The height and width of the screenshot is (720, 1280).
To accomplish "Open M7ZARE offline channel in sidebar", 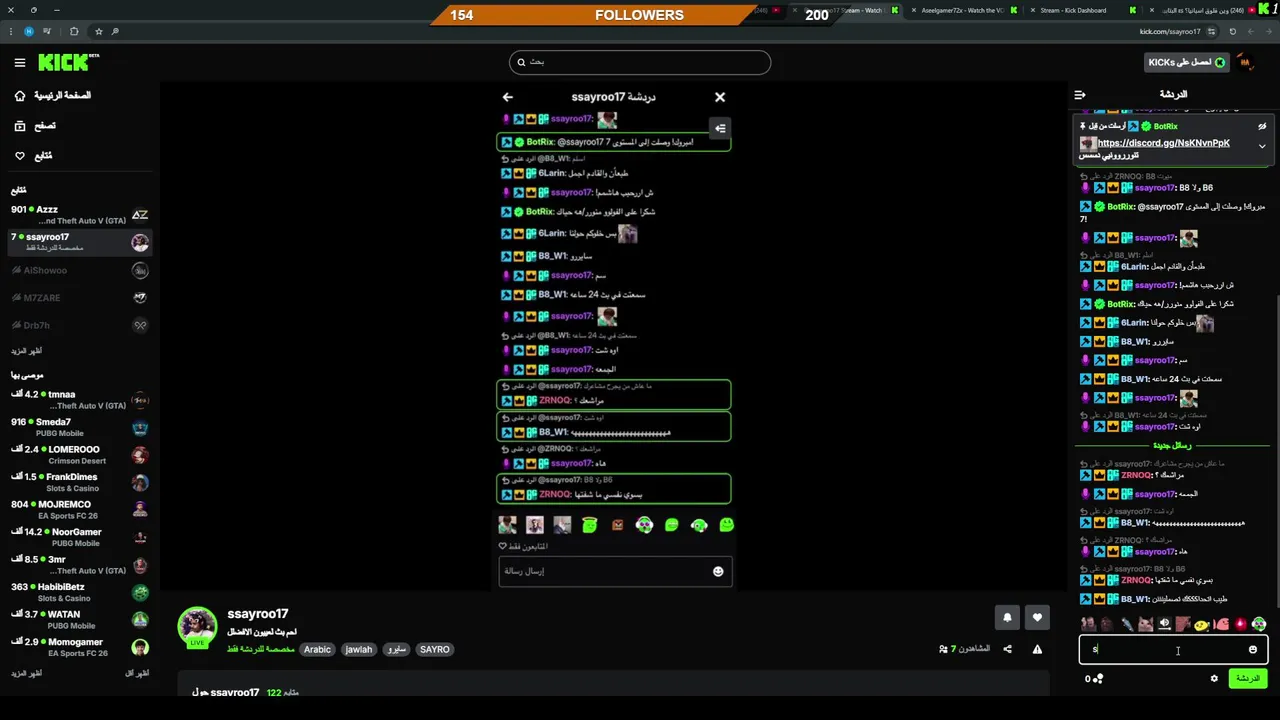I will [x=79, y=298].
